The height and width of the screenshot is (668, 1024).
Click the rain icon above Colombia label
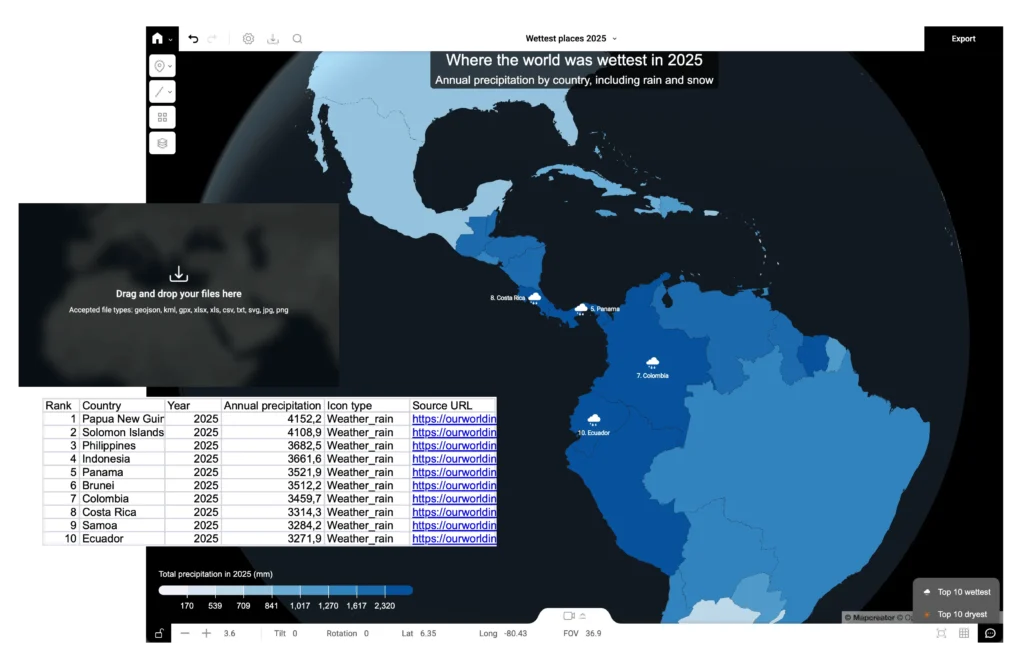652,363
